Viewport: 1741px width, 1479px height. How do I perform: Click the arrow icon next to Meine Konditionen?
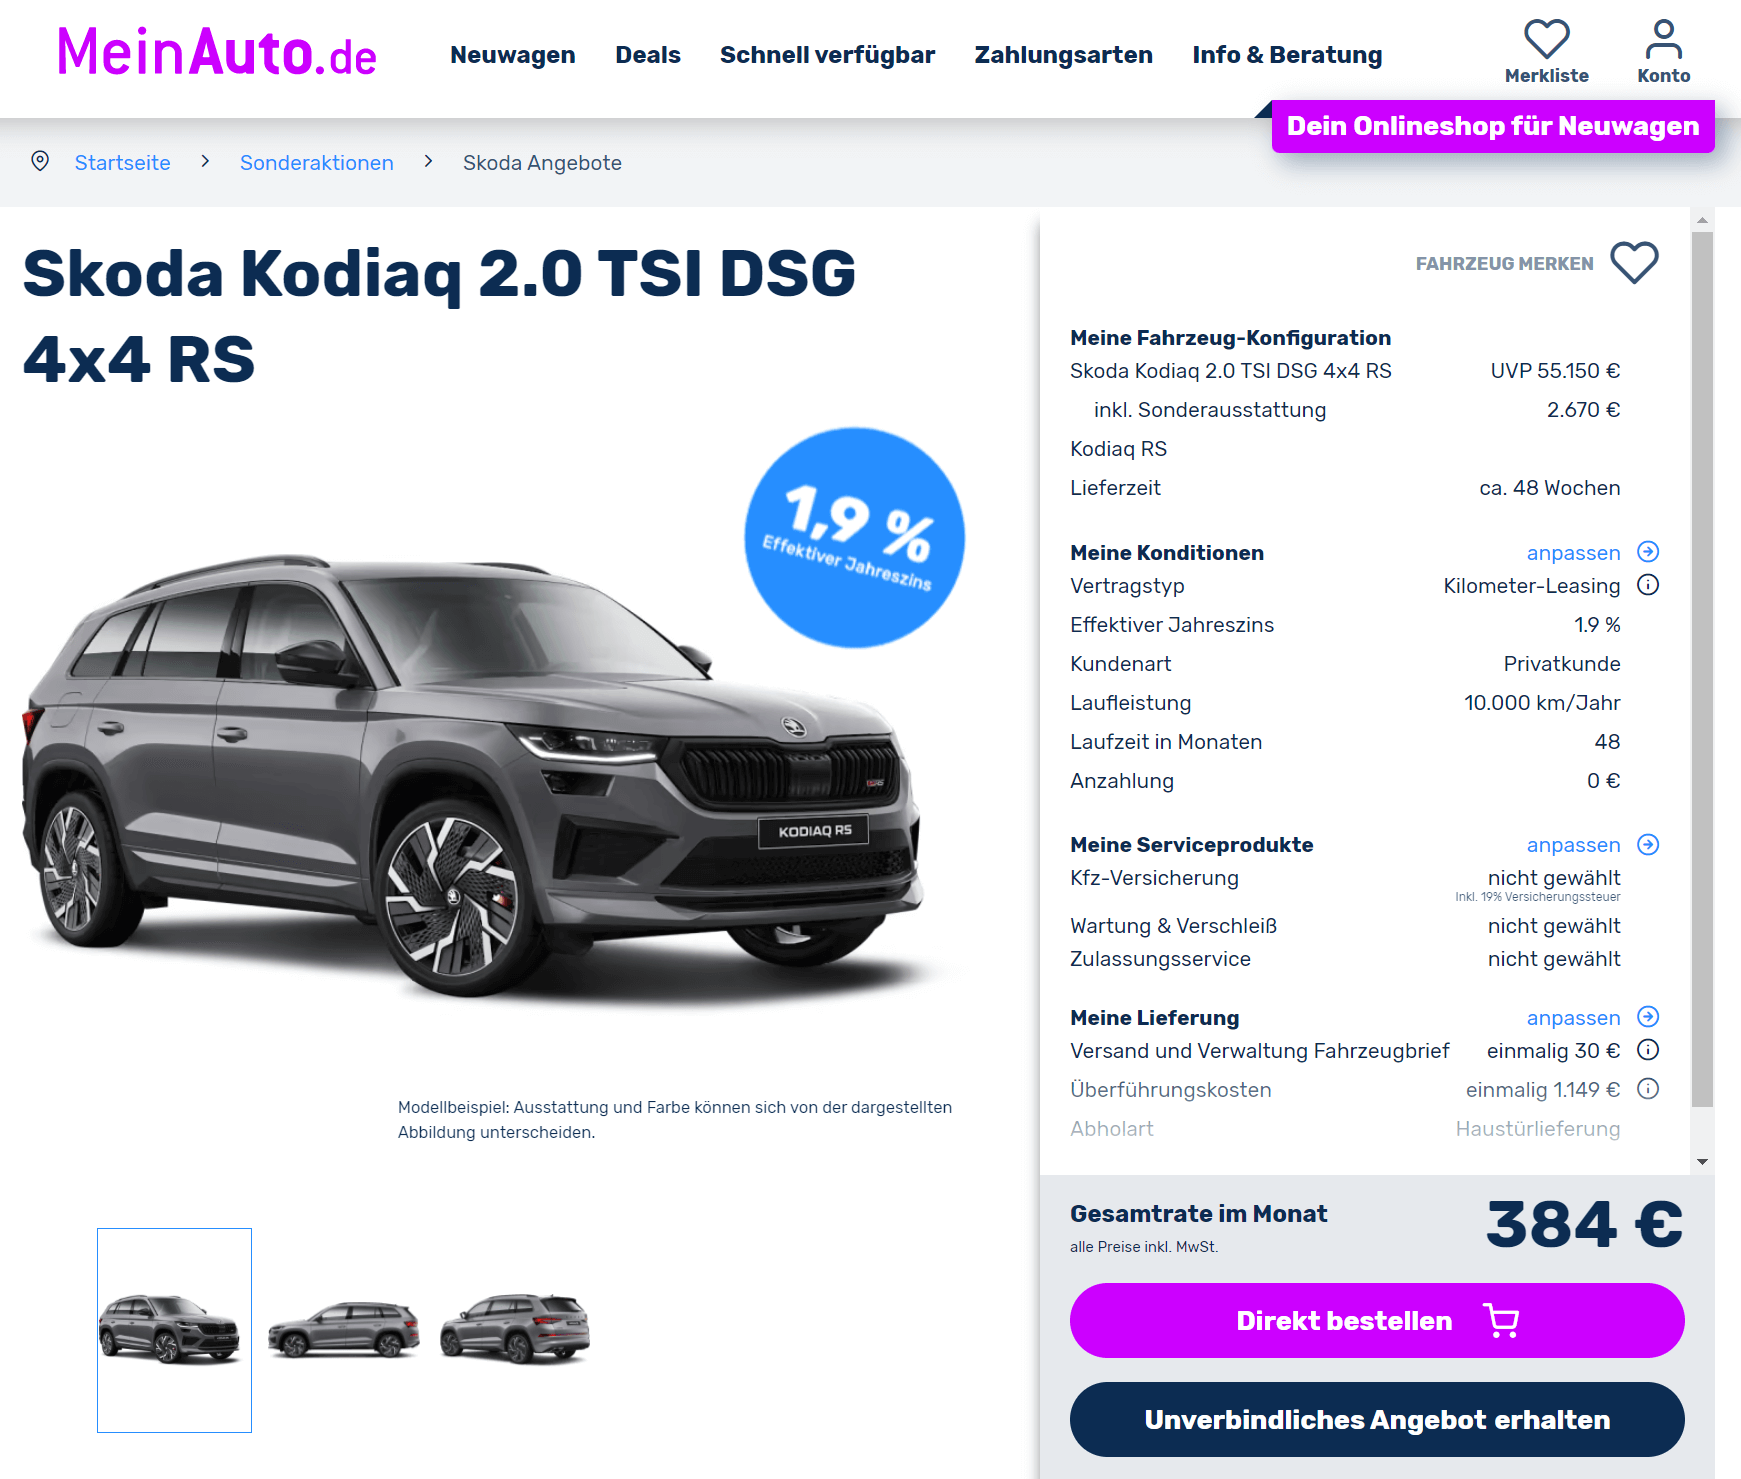click(1648, 552)
